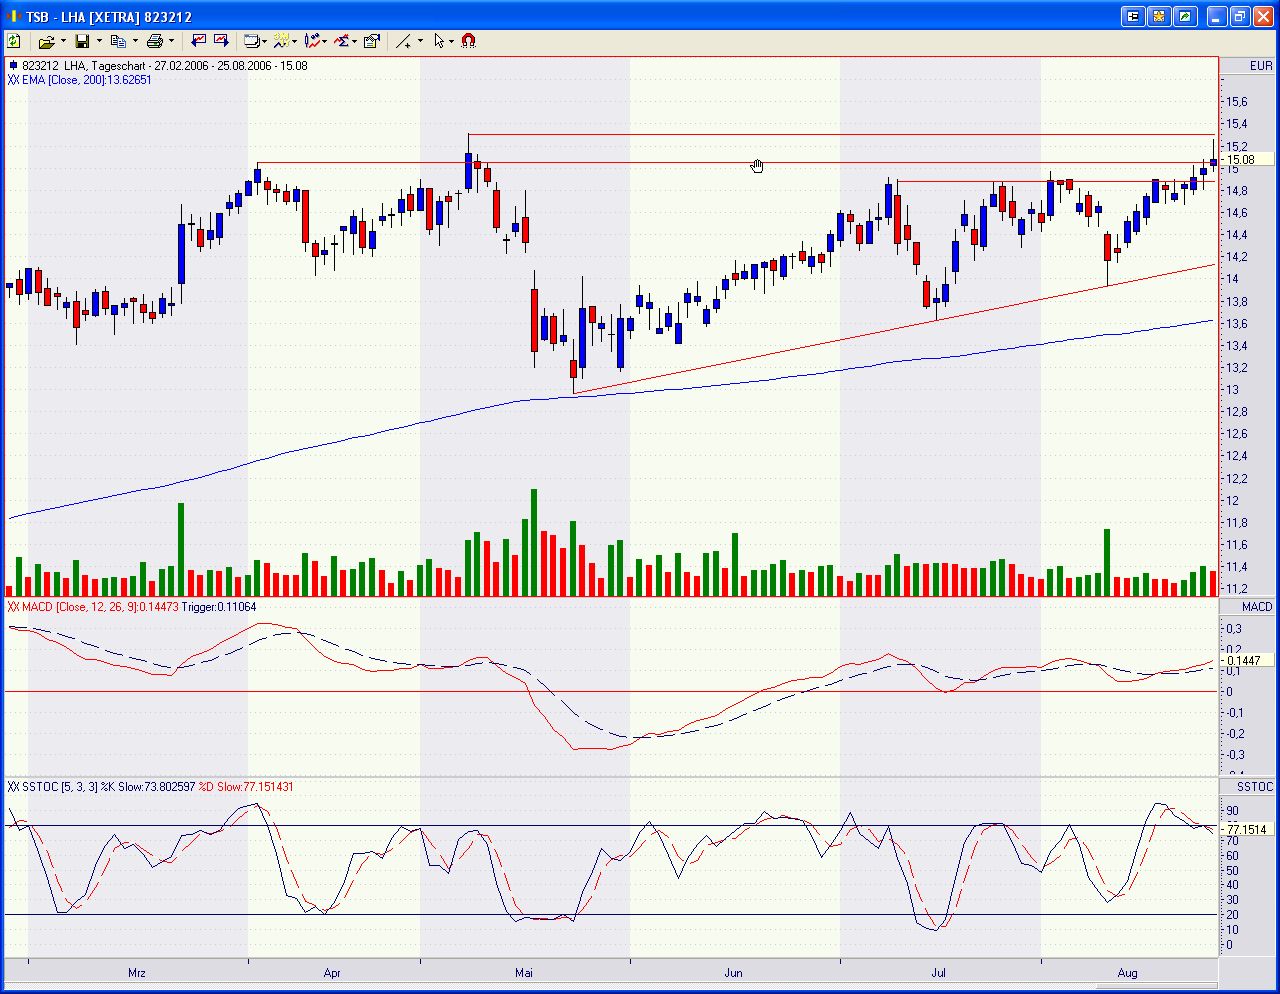Click the SSTOC indicator label text
This screenshot has width=1280, height=994.
150,787
